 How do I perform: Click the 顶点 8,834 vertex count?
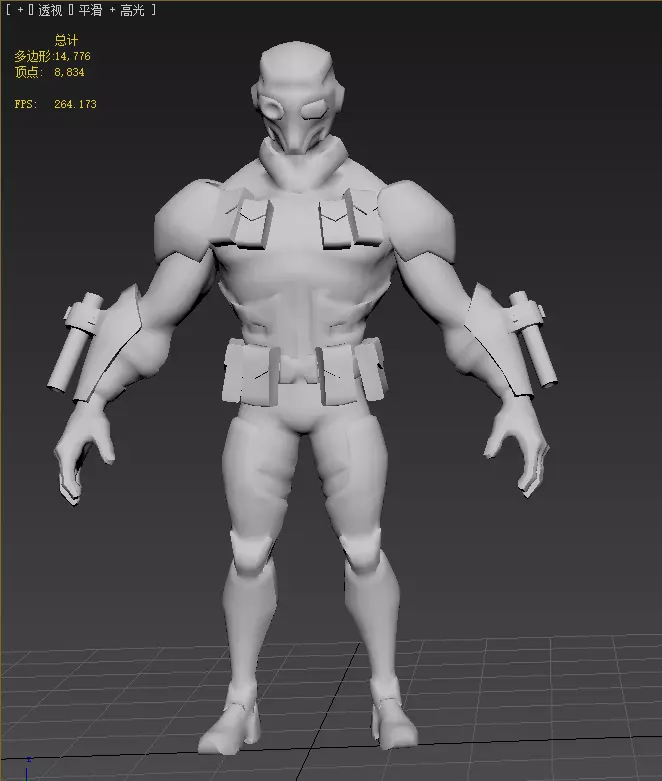[x=49, y=72]
